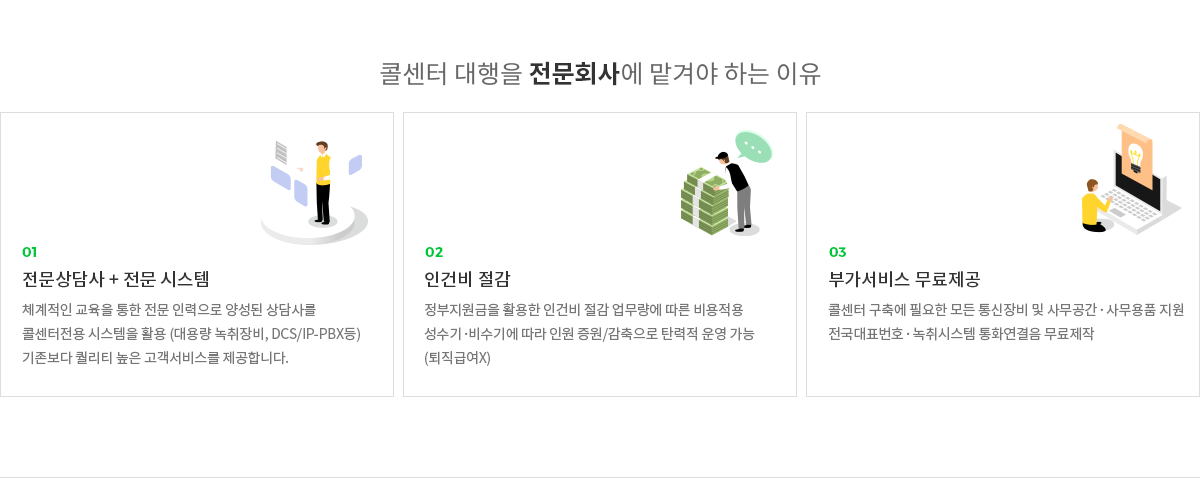Select the '전문상담사 + 전문 시스템' card title
This screenshot has width=1200, height=478.
(116, 279)
